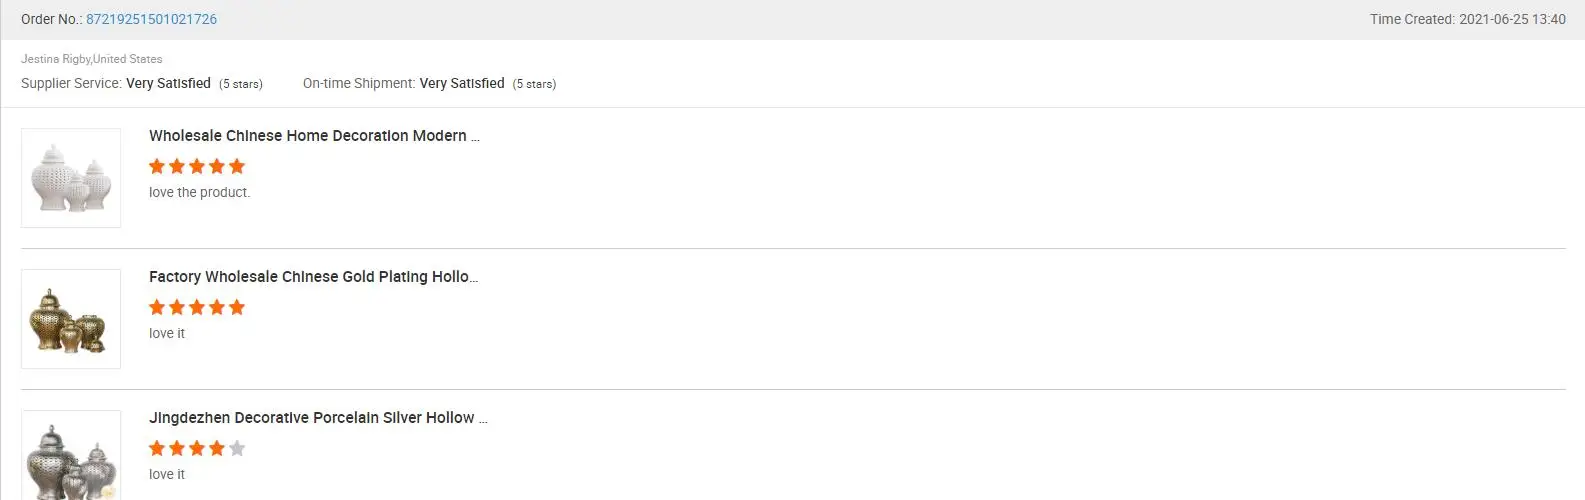The width and height of the screenshot is (1585, 500).
Task: View the silver hollow jars thumbnail
Action: pyautogui.click(x=71, y=458)
